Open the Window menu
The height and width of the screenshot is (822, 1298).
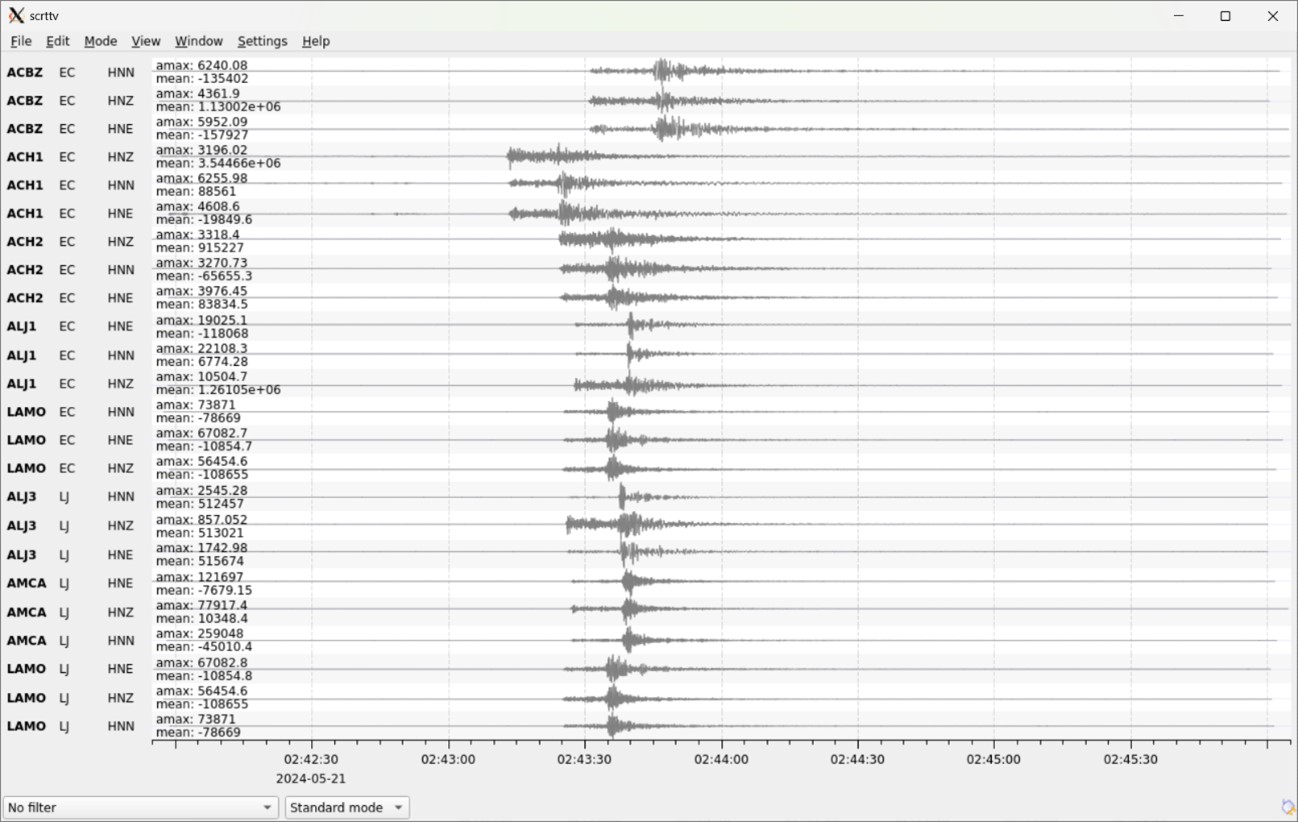[199, 41]
